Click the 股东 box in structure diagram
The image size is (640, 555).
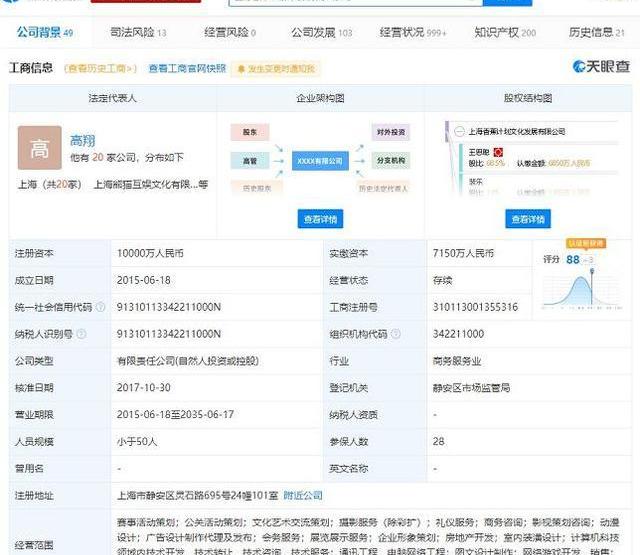click(x=250, y=132)
